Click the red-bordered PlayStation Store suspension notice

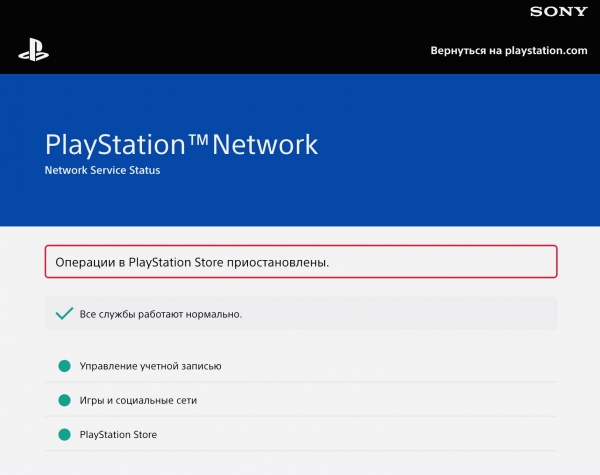(x=301, y=261)
